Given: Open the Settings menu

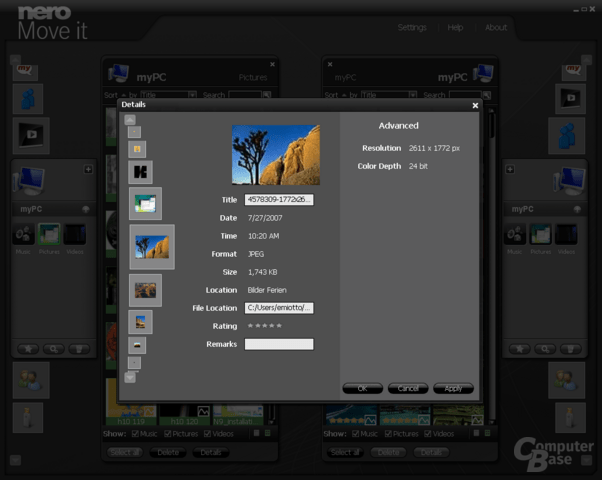Looking at the screenshot, I should [x=412, y=28].
